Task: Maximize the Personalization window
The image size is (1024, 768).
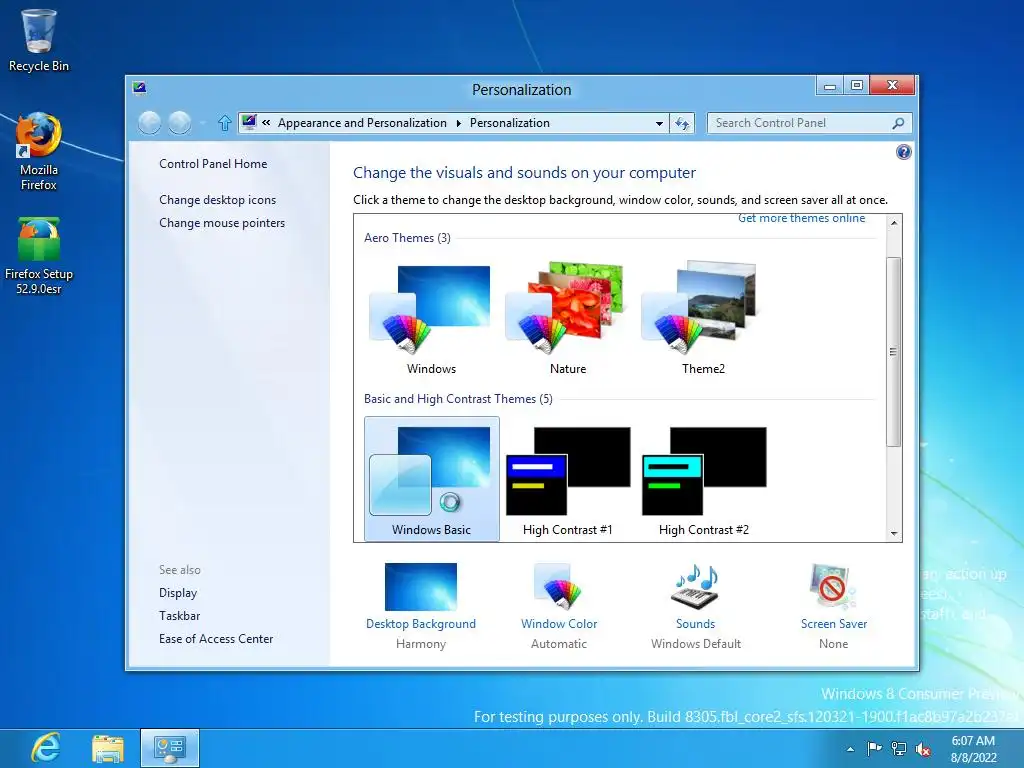Action: point(857,86)
